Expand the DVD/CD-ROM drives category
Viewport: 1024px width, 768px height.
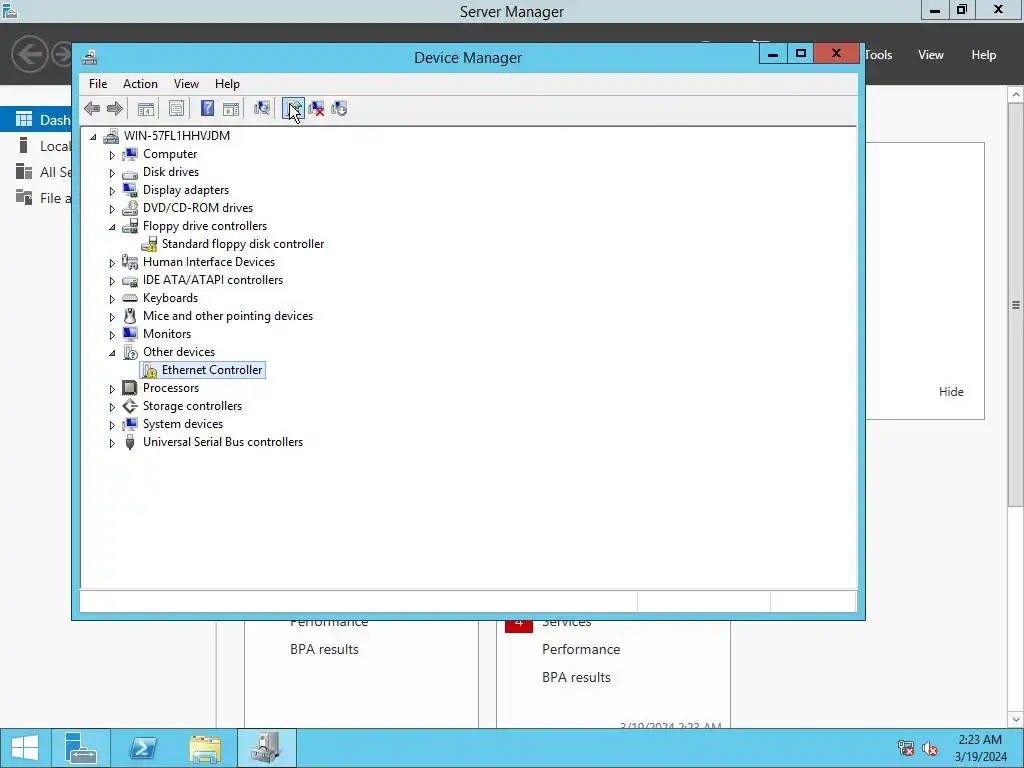coord(112,209)
